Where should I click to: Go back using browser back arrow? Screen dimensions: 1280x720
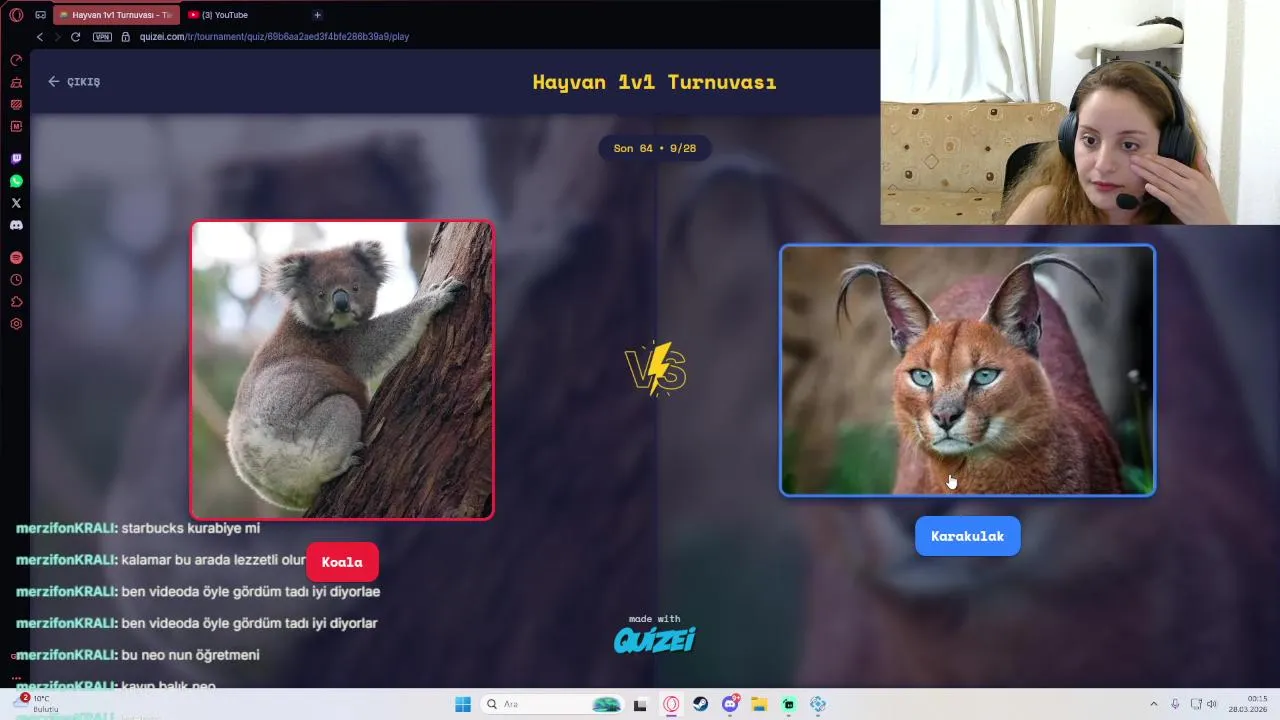40,37
